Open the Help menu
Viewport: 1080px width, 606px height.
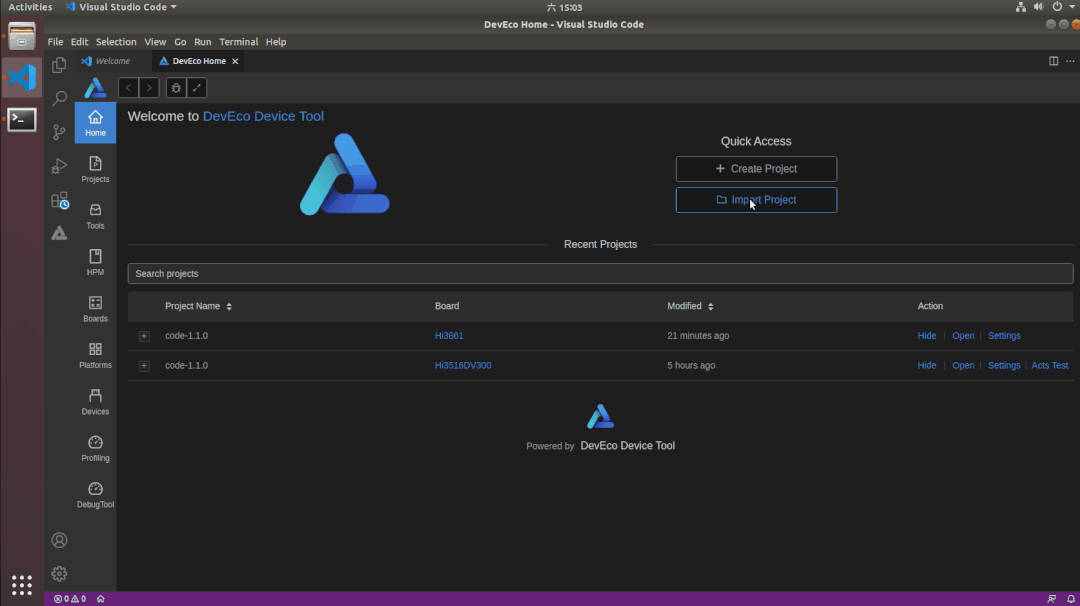[x=276, y=42]
